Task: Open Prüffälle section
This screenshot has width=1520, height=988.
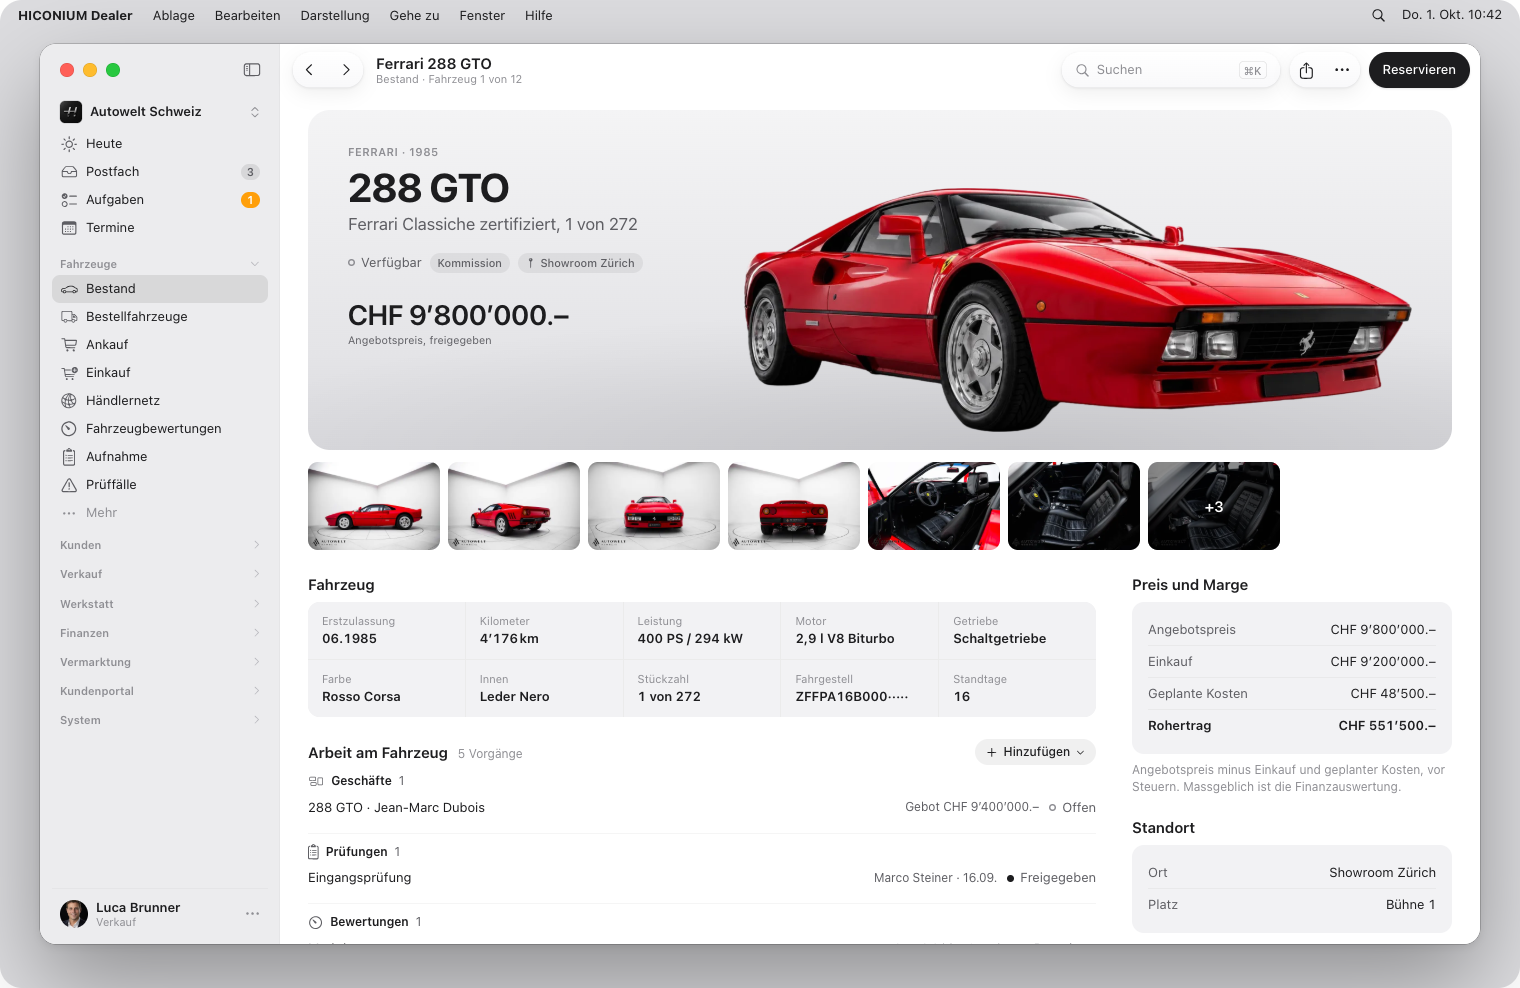Action: tap(160, 485)
